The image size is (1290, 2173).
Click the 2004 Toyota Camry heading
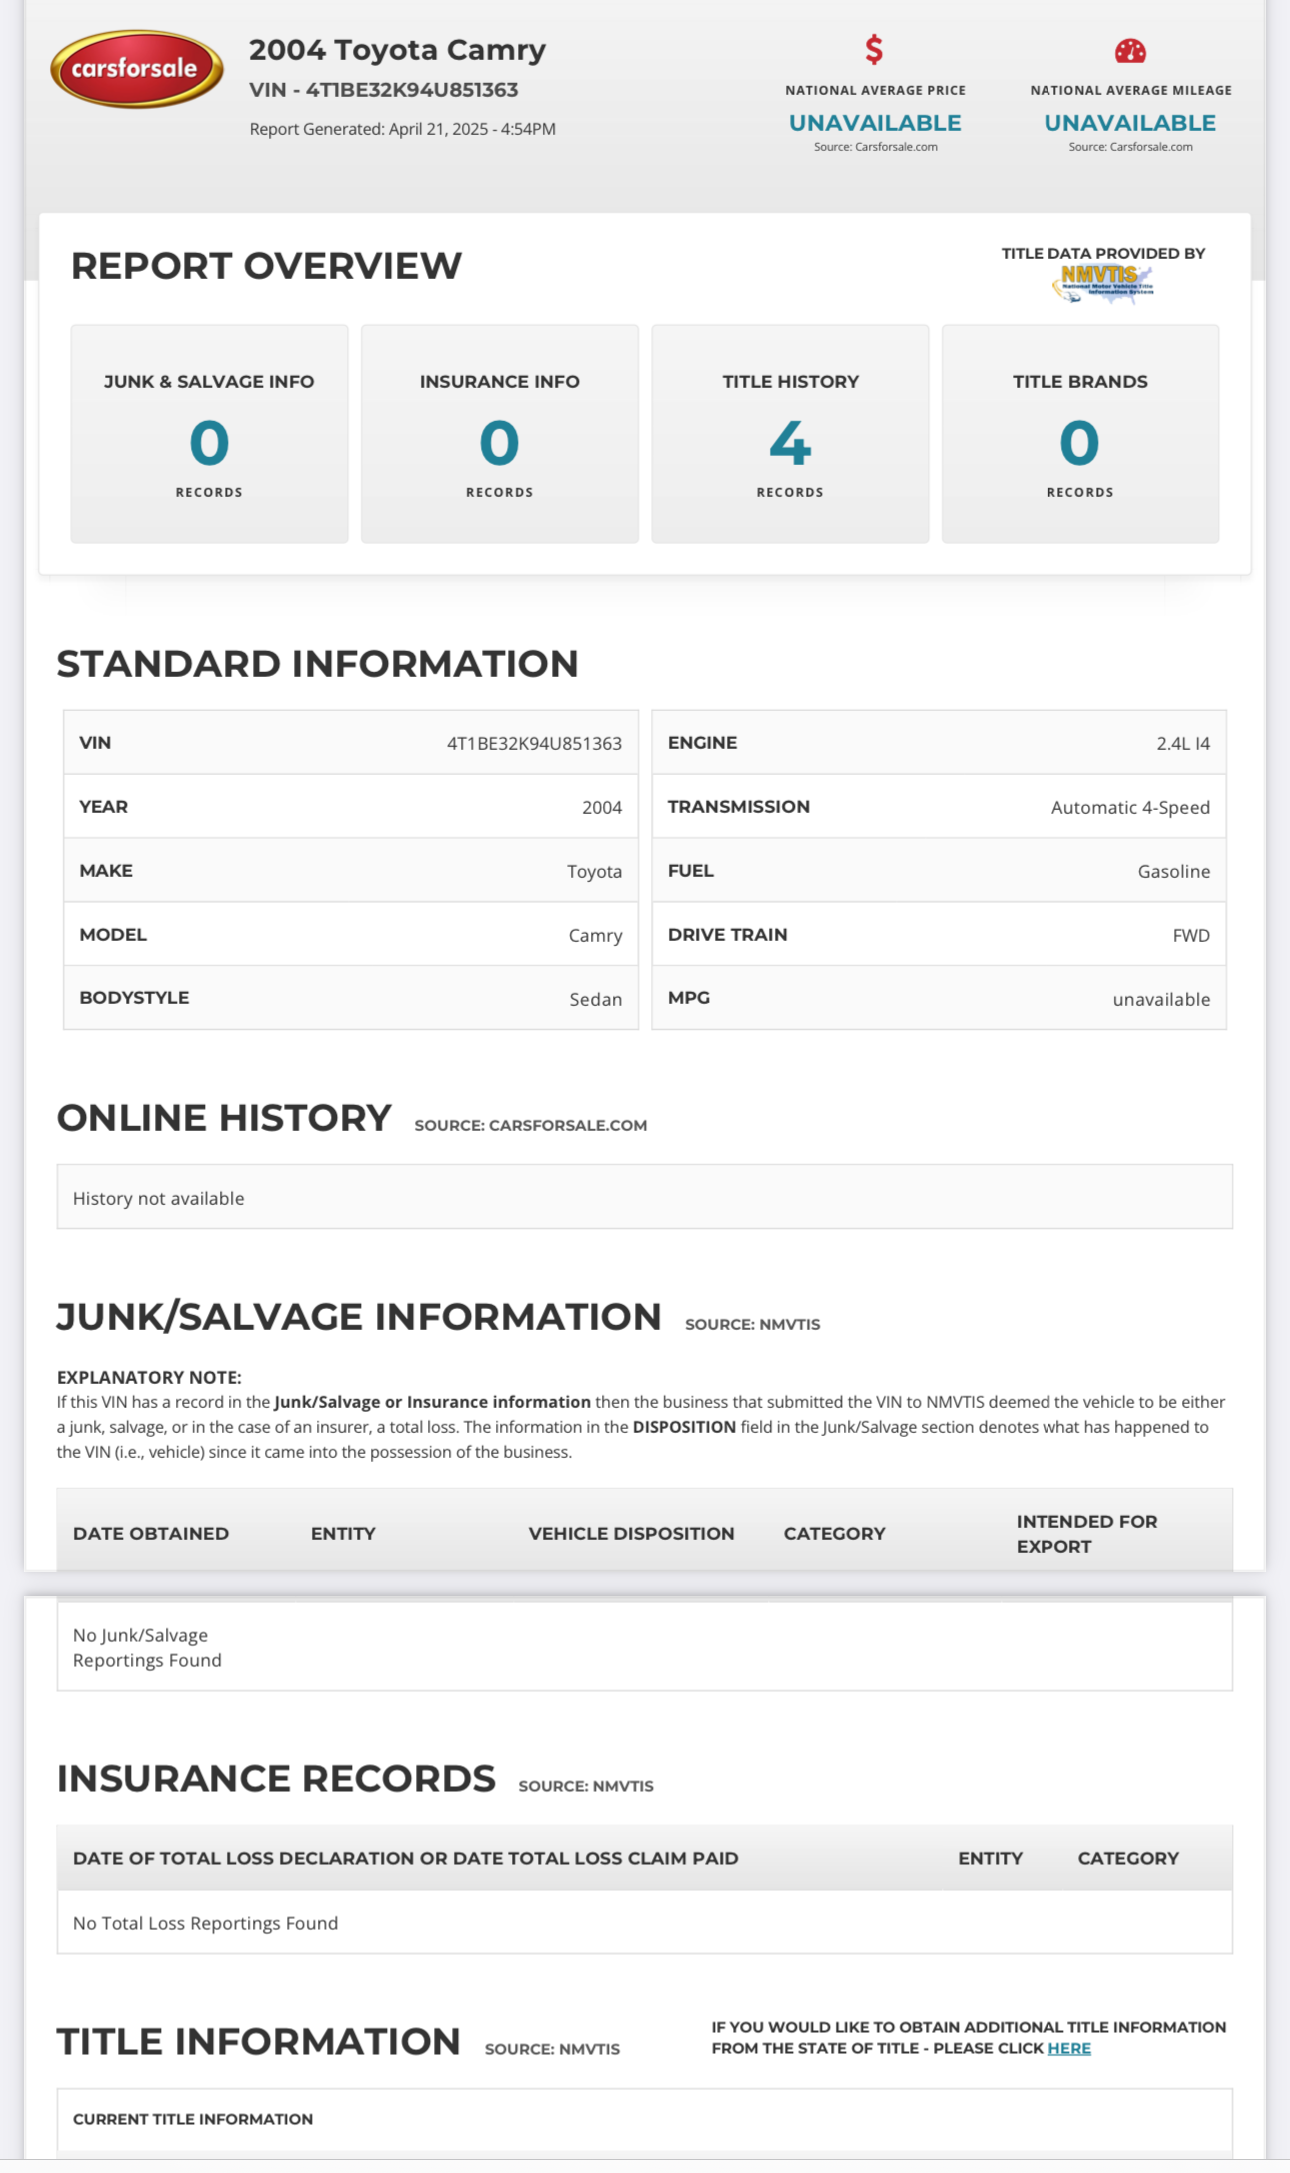[397, 50]
